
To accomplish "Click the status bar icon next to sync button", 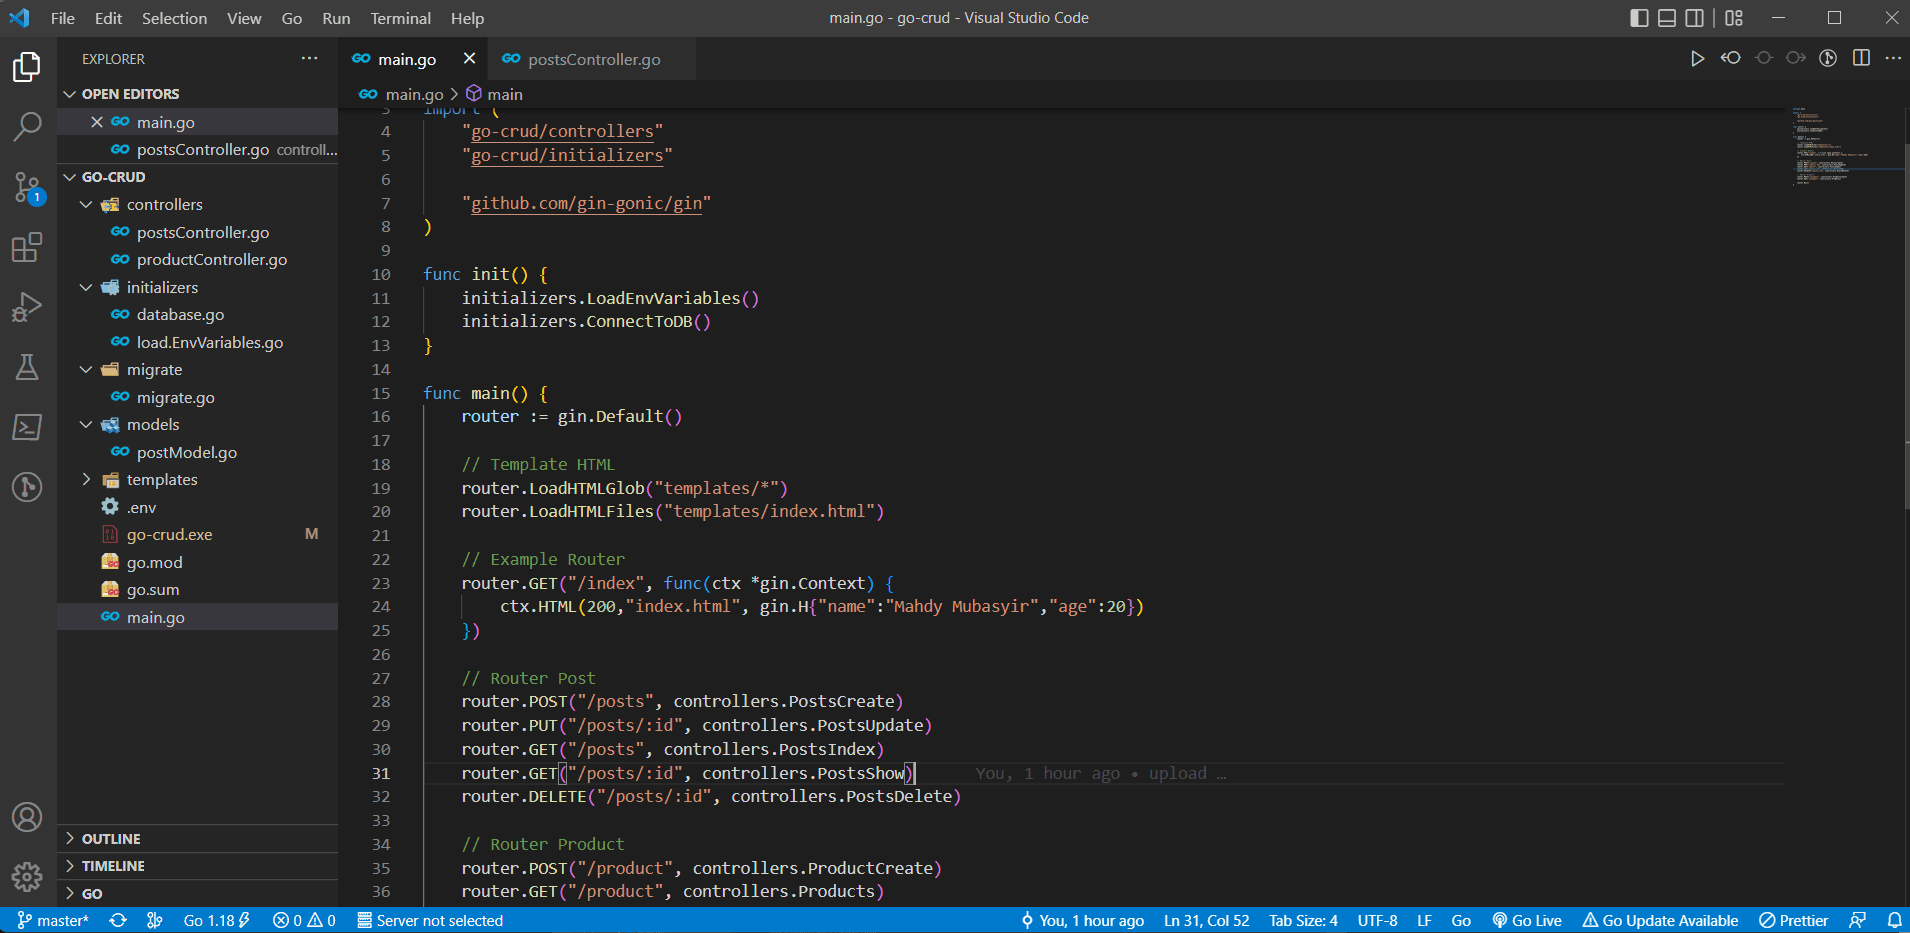I will (154, 920).
